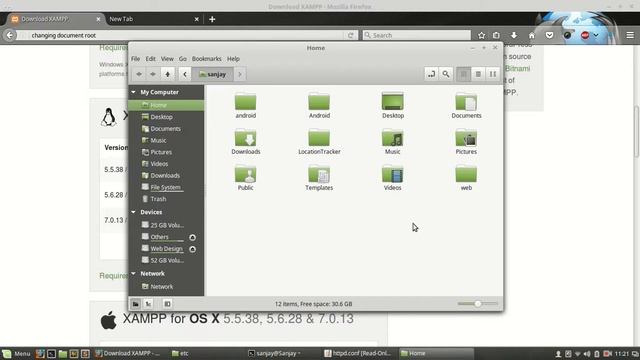Switch to Download XAMPP Firefox tab
Screen dimensions: 640x360
point(56,19)
